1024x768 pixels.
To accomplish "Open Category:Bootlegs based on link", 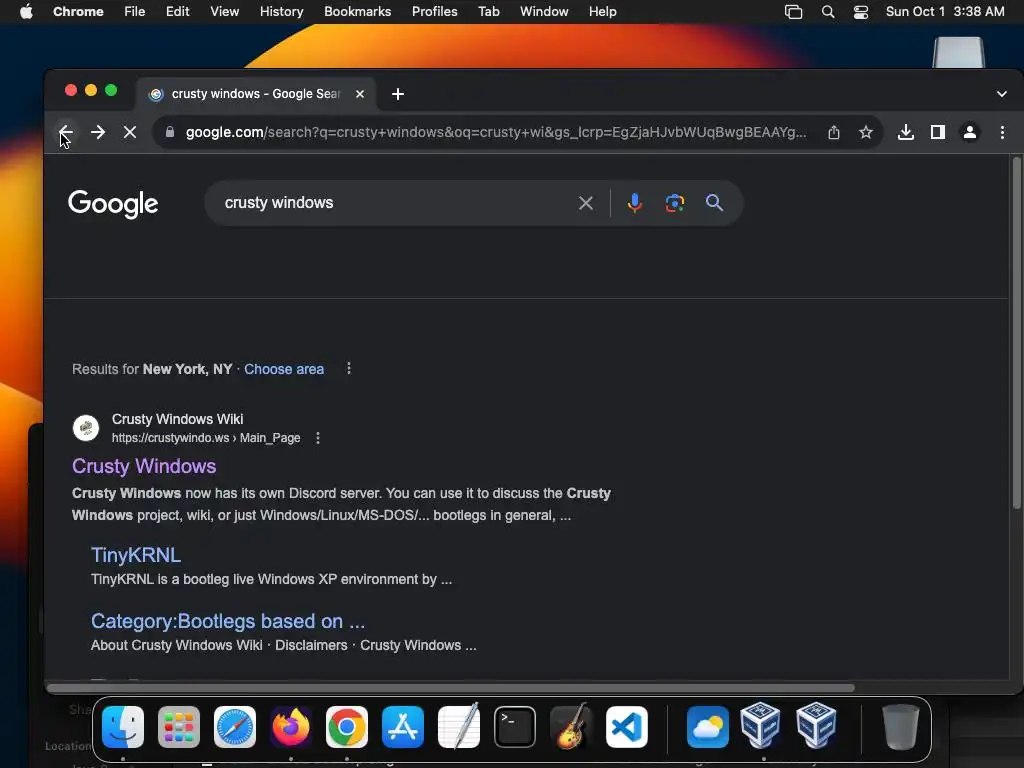I will (x=228, y=621).
